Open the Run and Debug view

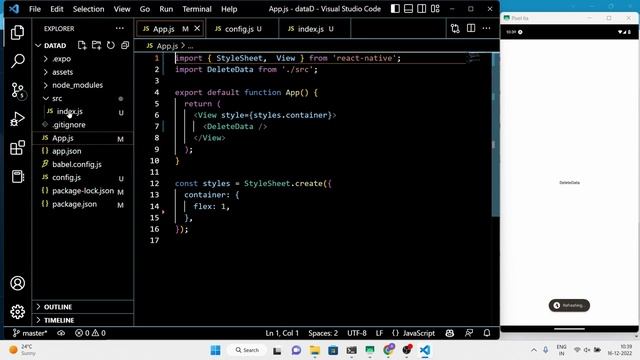[x=17, y=119]
